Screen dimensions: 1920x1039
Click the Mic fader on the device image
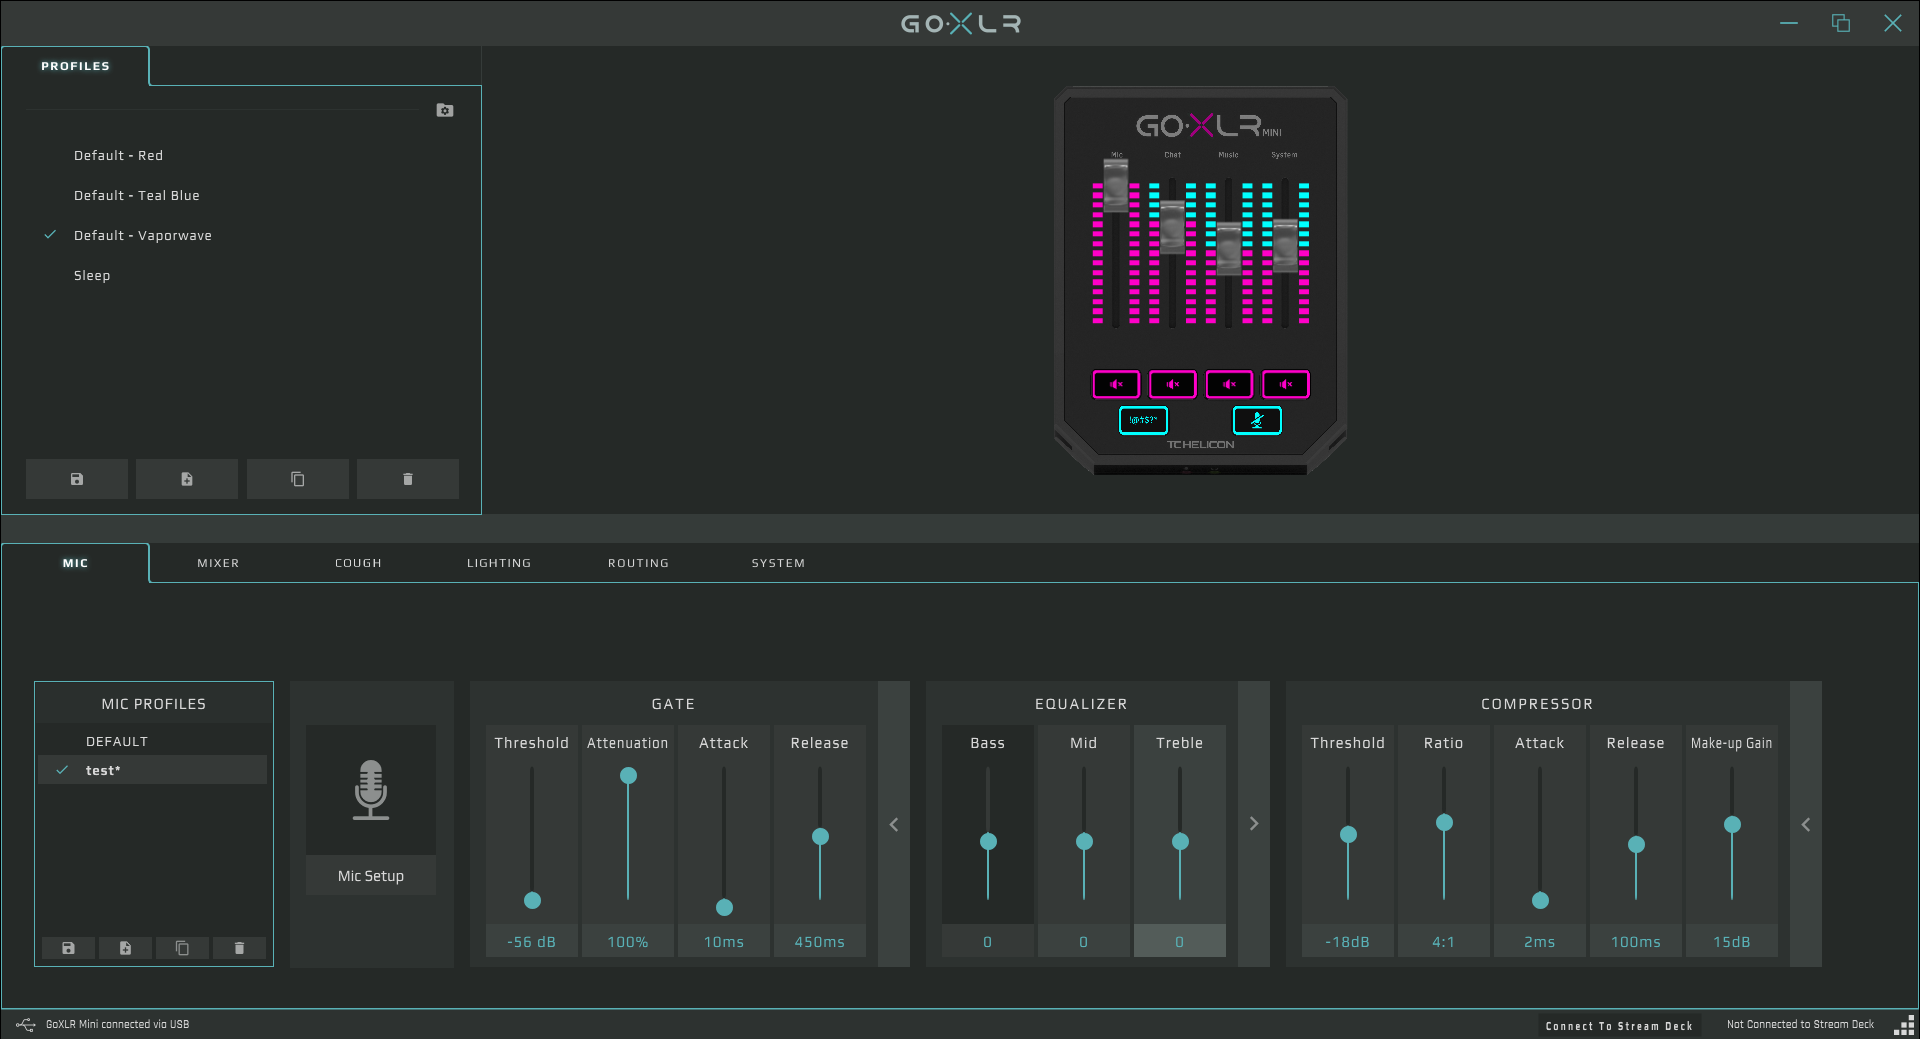point(1116,185)
